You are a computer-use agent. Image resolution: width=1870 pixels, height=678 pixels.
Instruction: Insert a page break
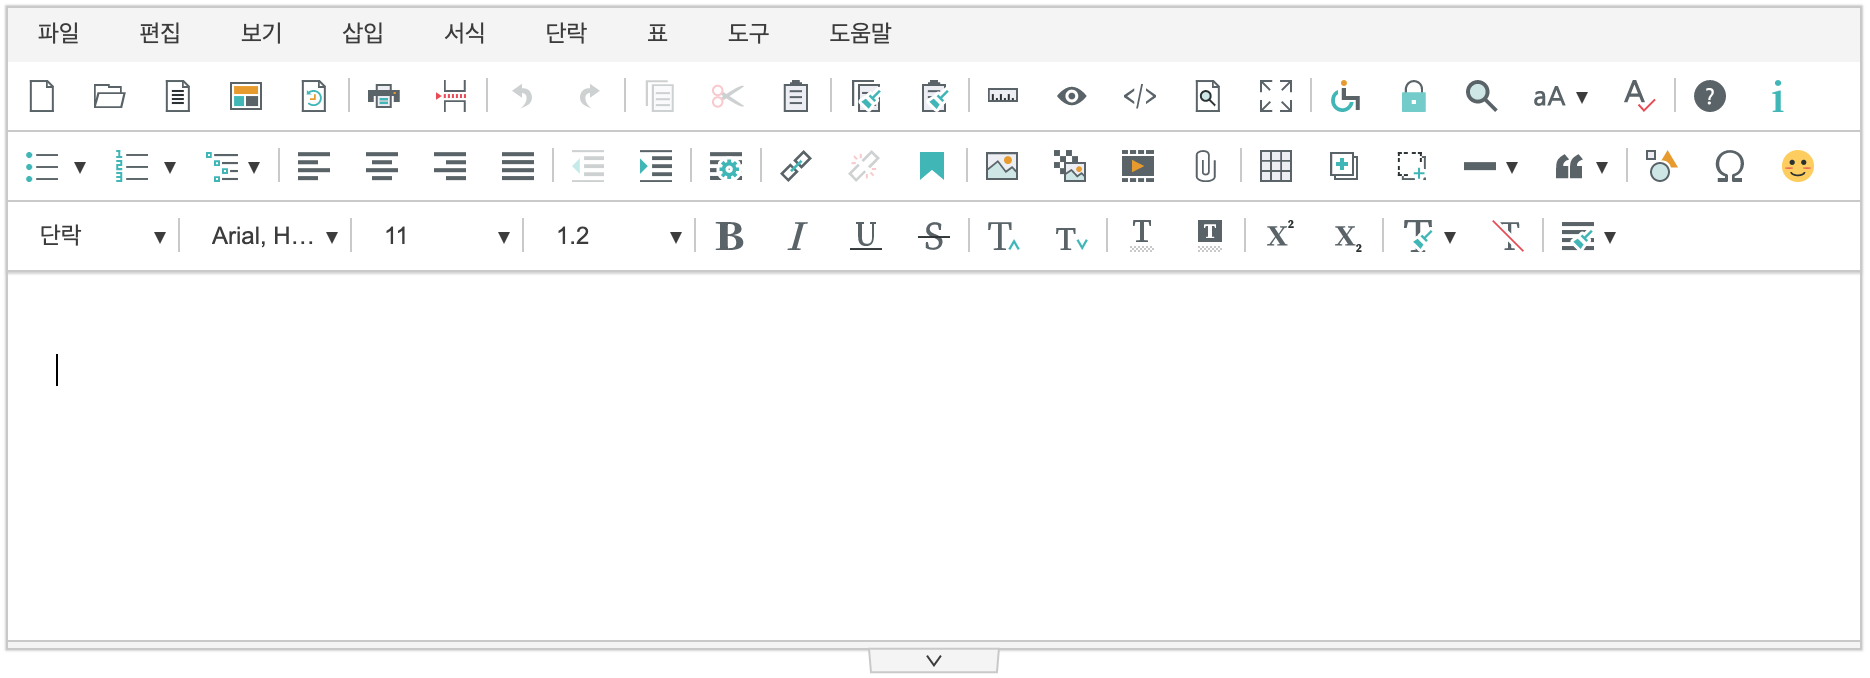click(x=451, y=97)
